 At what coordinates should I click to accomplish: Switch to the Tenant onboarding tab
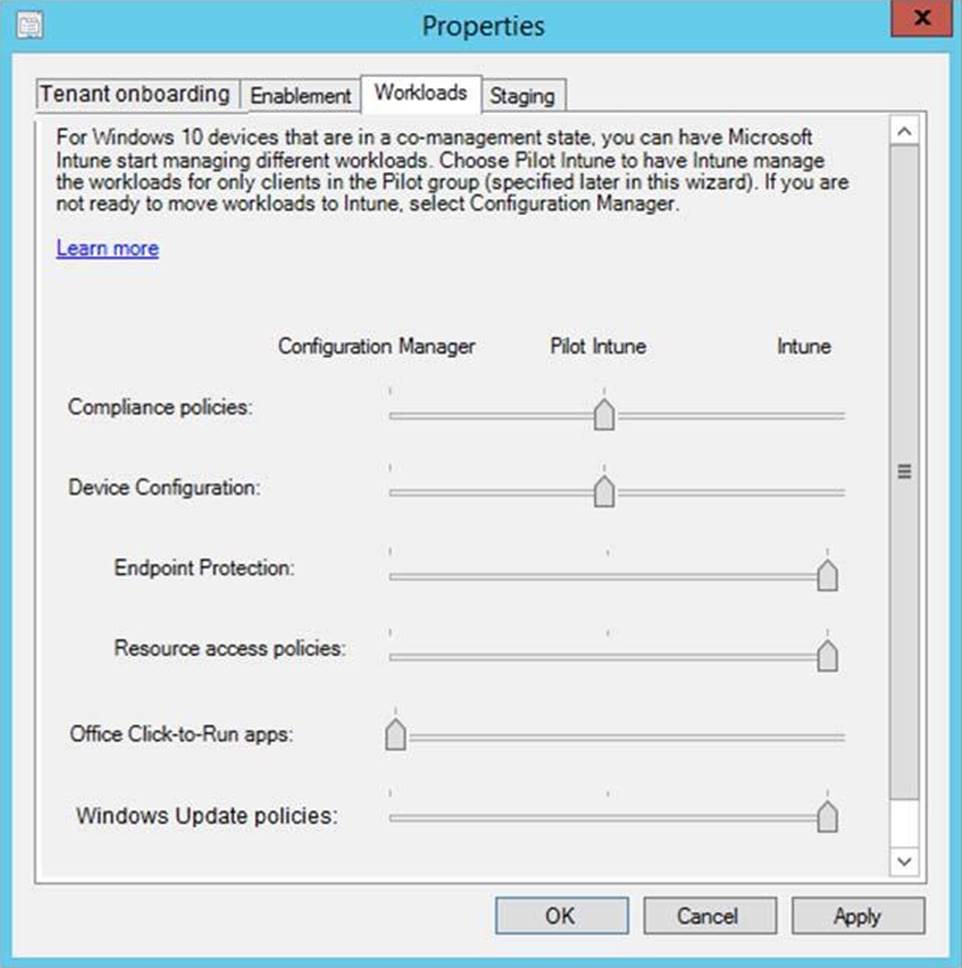pyautogui.click(x=137, y=95)
